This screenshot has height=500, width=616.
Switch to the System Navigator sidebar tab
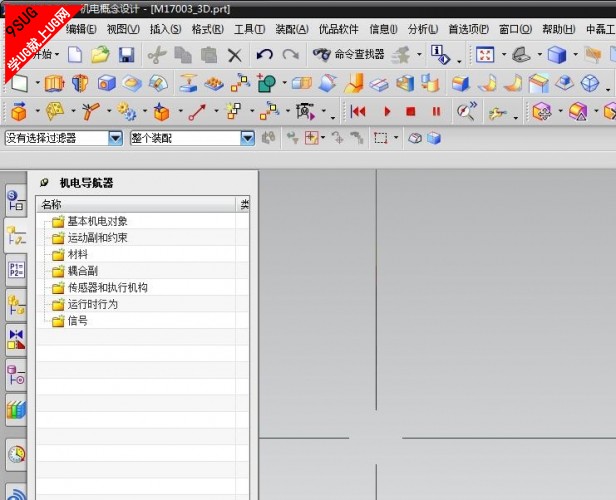click(x=16, y=200)
